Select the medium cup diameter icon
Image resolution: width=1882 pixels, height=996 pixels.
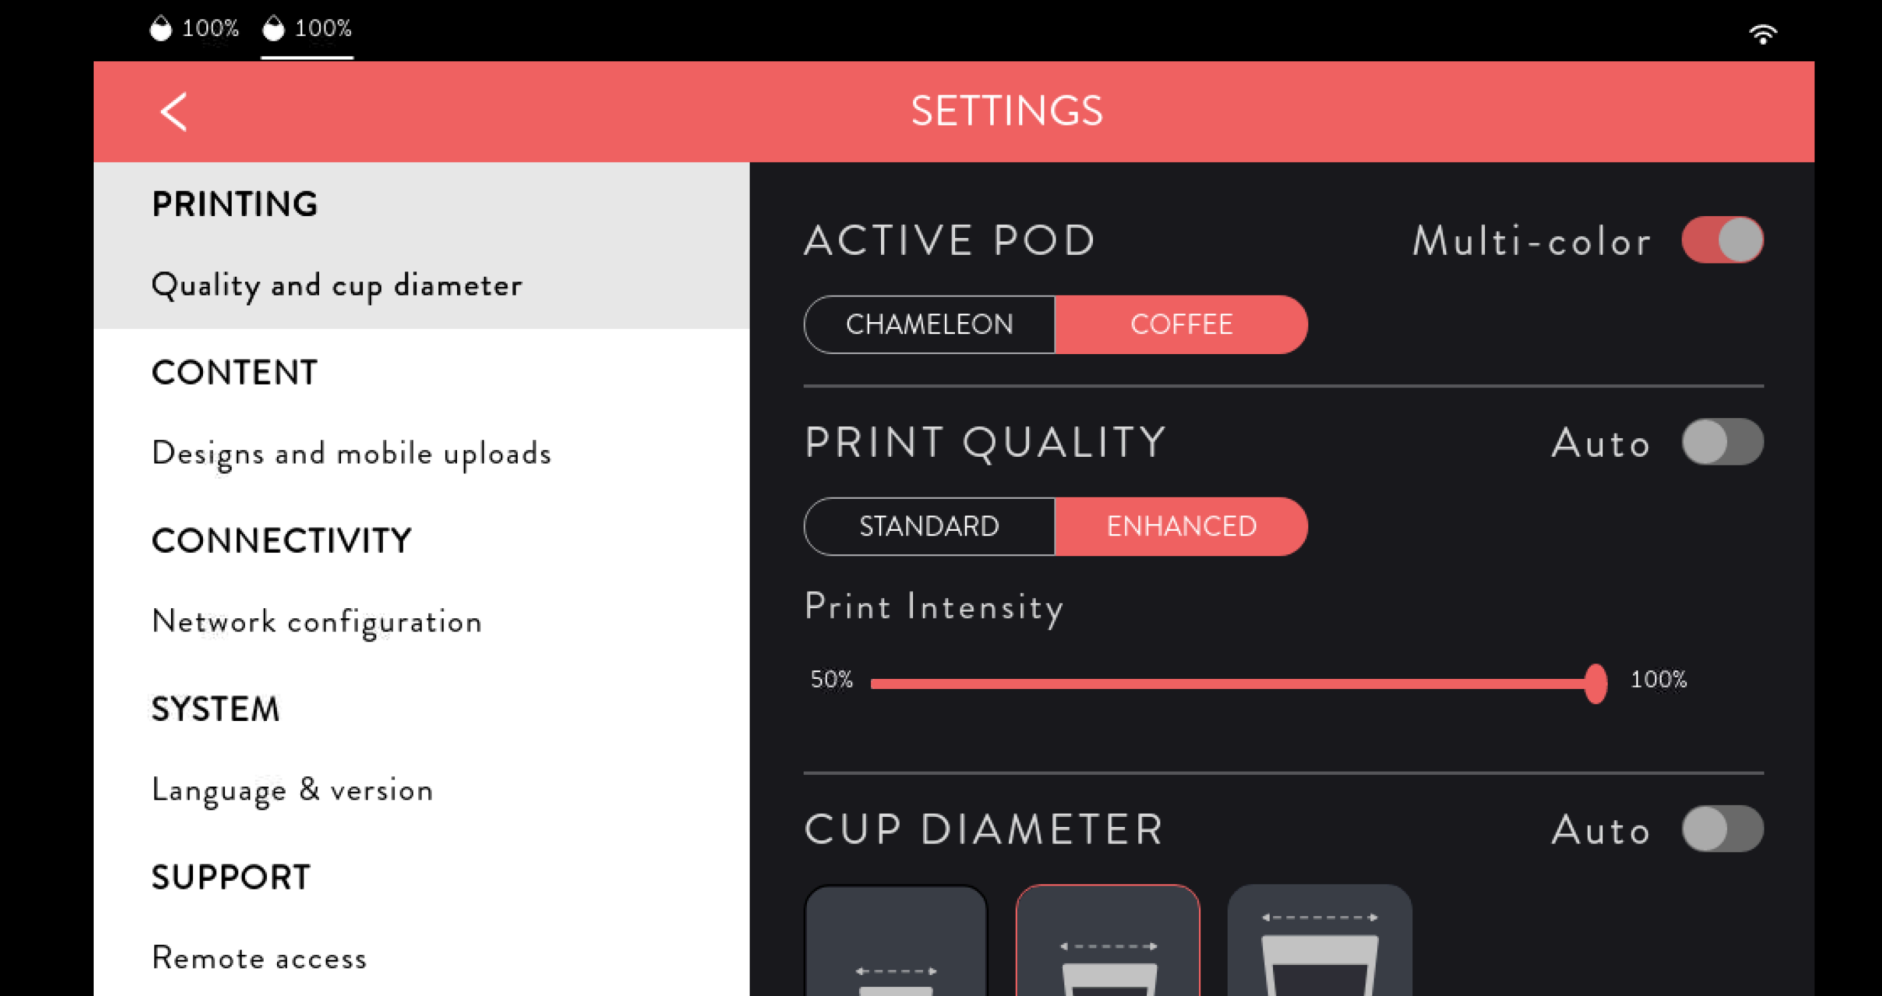tap(1108, 940)
